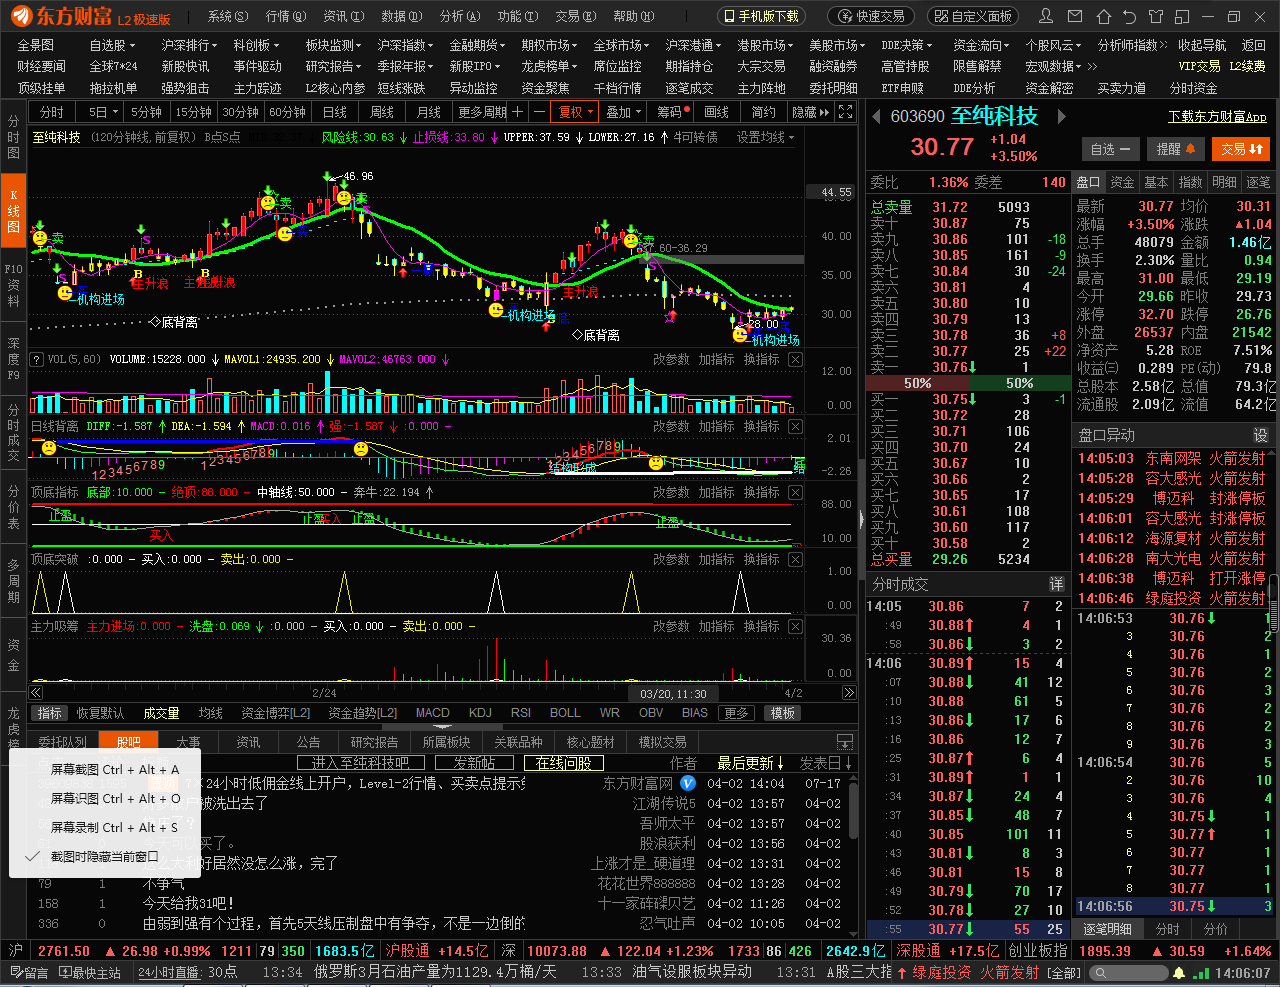1280x987 pixels.
Task: Open 系统 menu
Action: click(226, 16)
